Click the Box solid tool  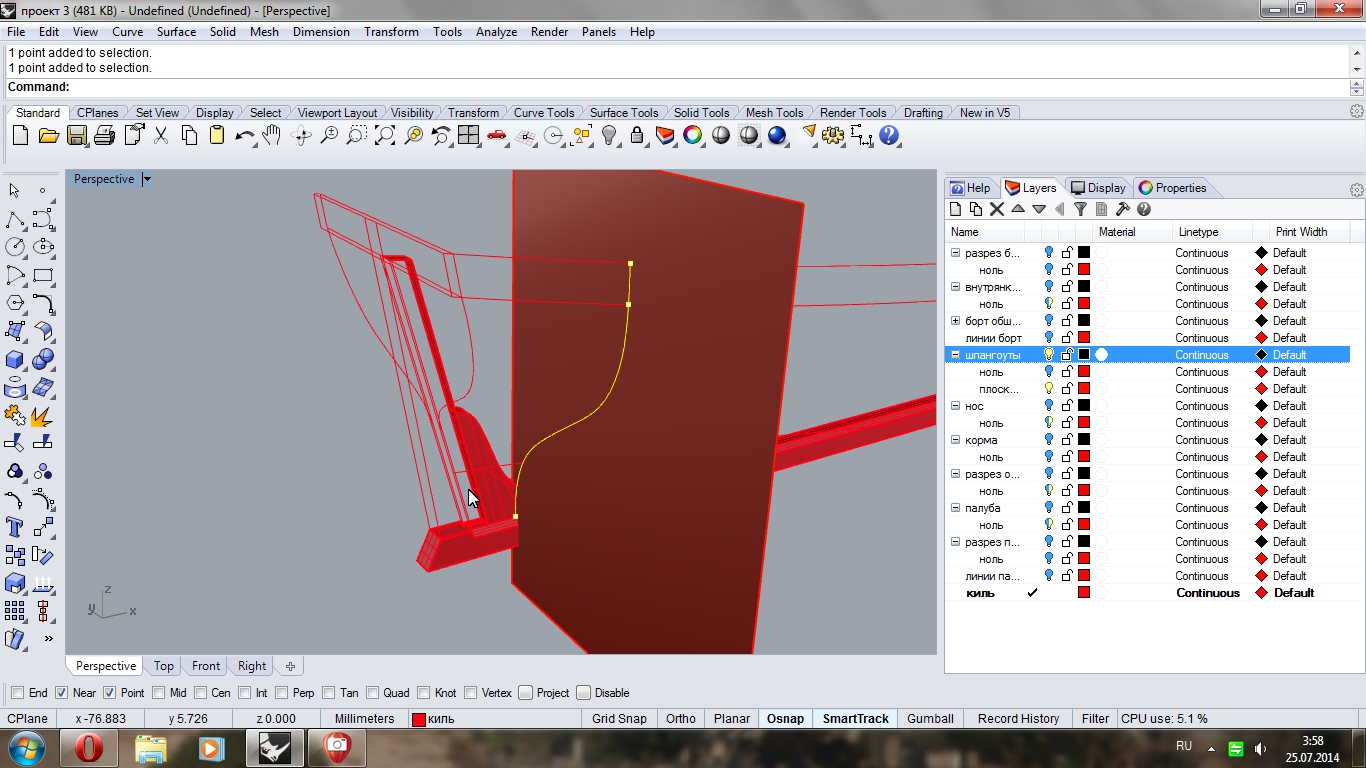click(15, 359)
